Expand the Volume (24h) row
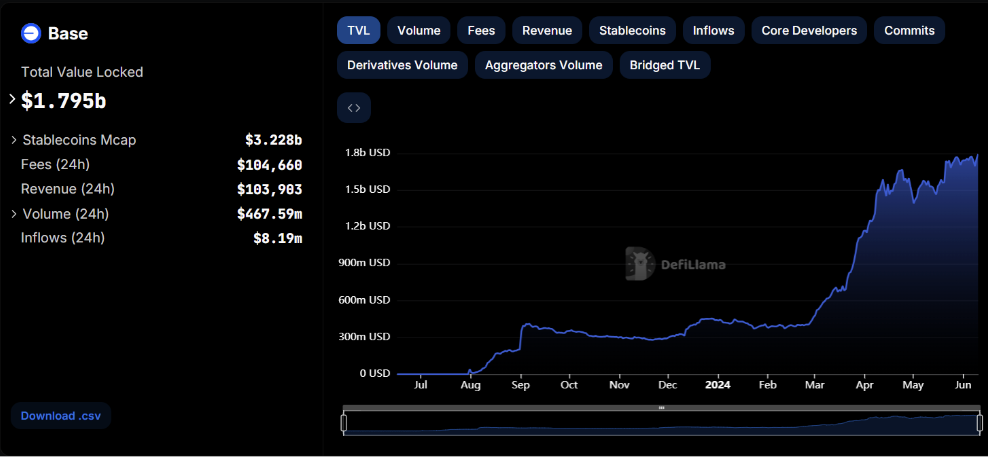This screenshot has width=988, height=458. 14,214
